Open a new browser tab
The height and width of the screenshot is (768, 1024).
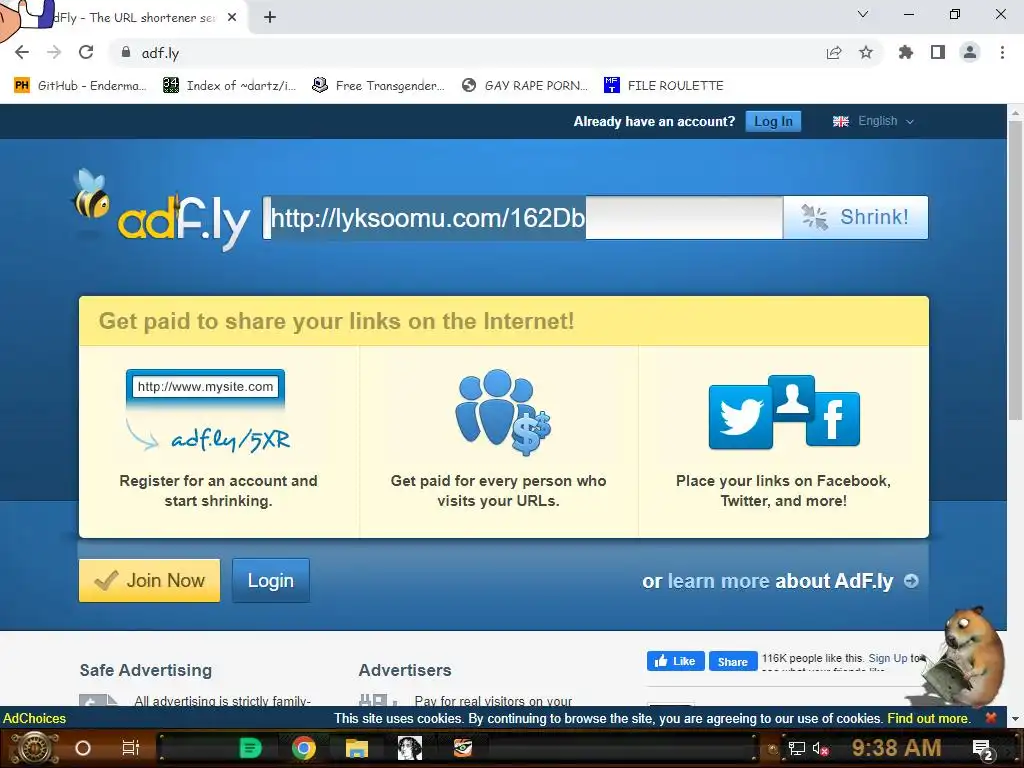(x=270, y=18)
